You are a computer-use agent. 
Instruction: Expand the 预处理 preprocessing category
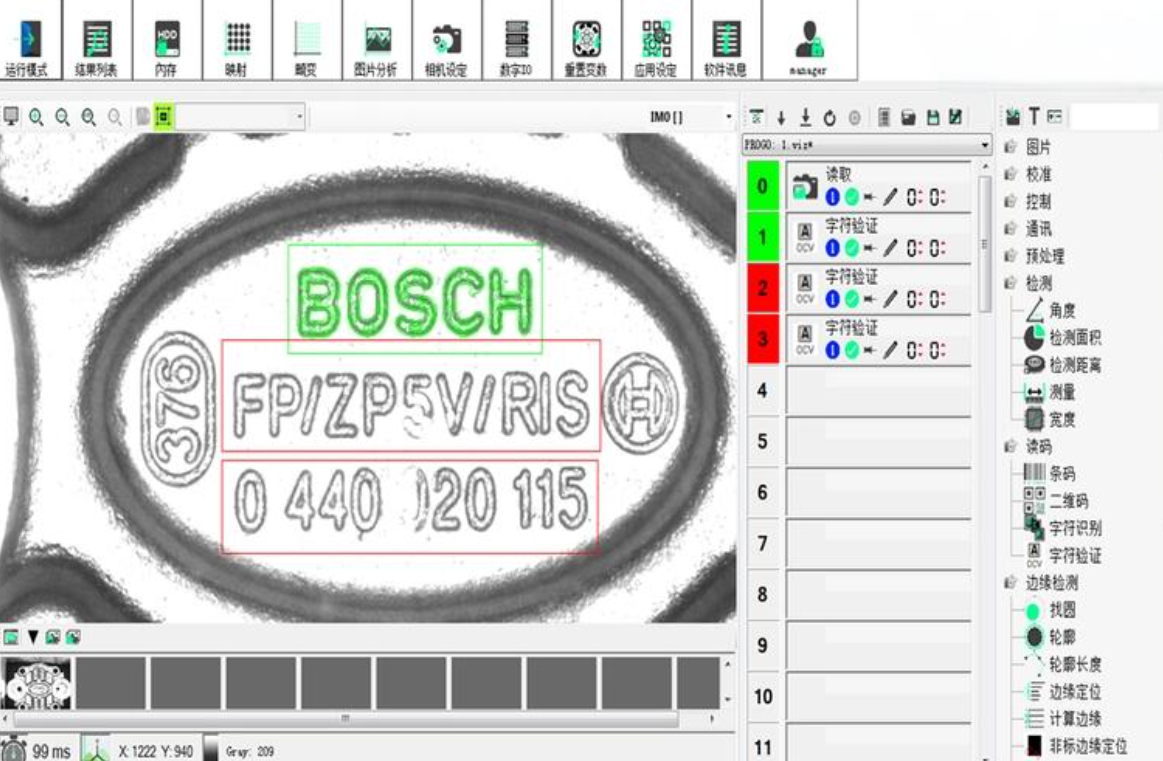click(x=1010, y=256)
